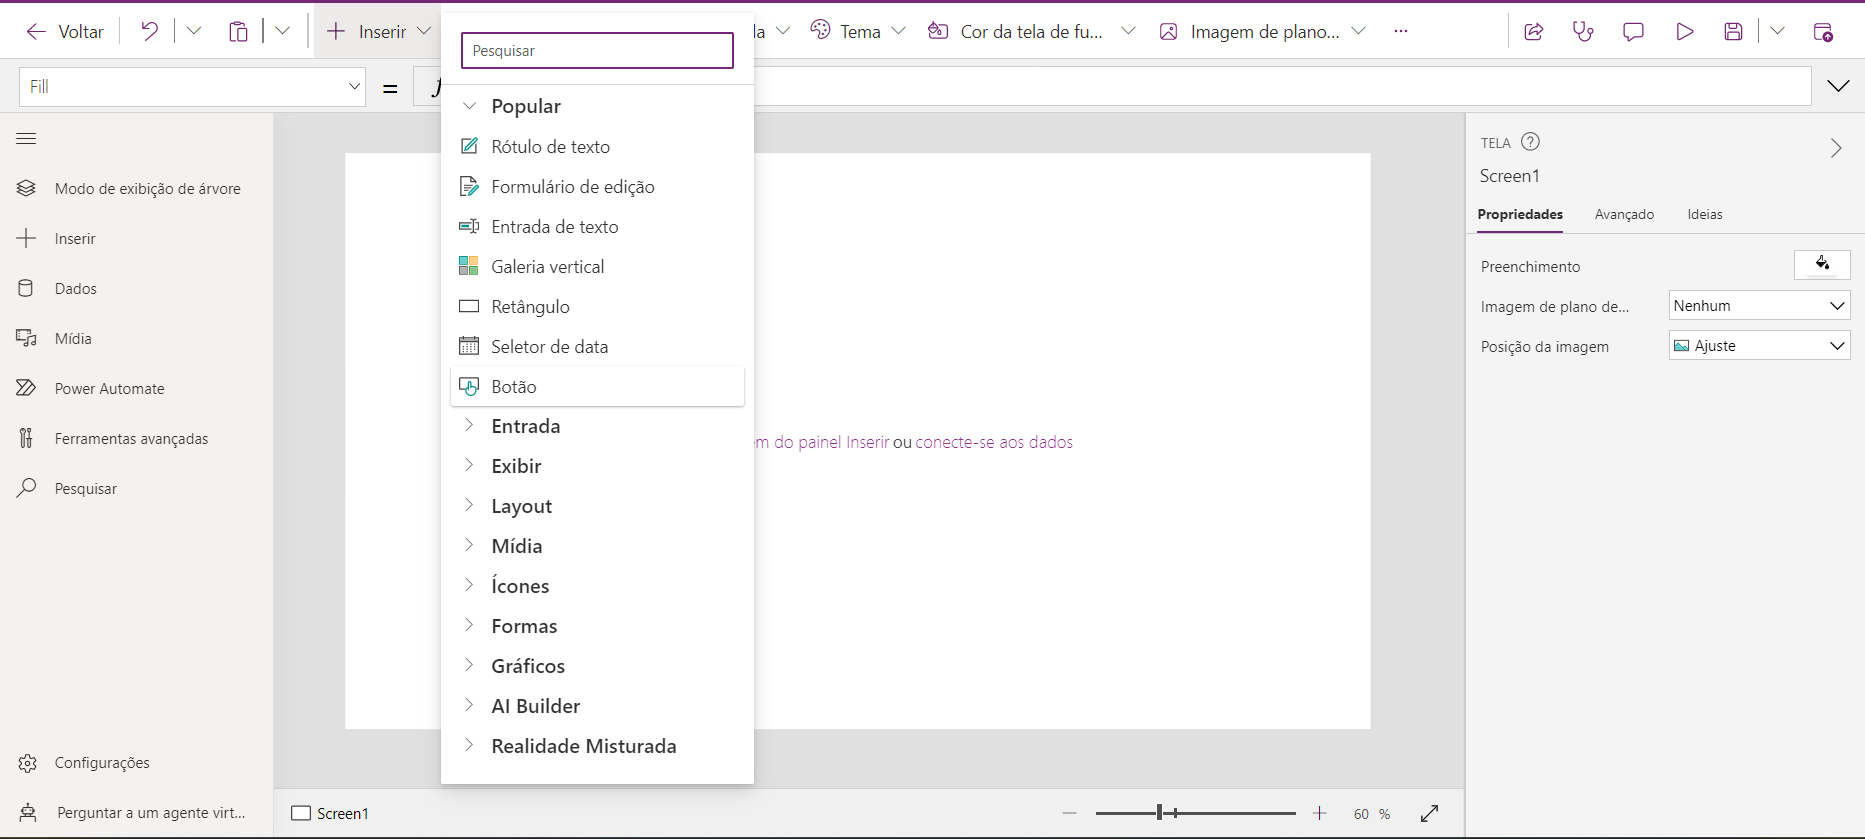
Task: Open the paste options dropdown arrow
Action: coord(283,31)
